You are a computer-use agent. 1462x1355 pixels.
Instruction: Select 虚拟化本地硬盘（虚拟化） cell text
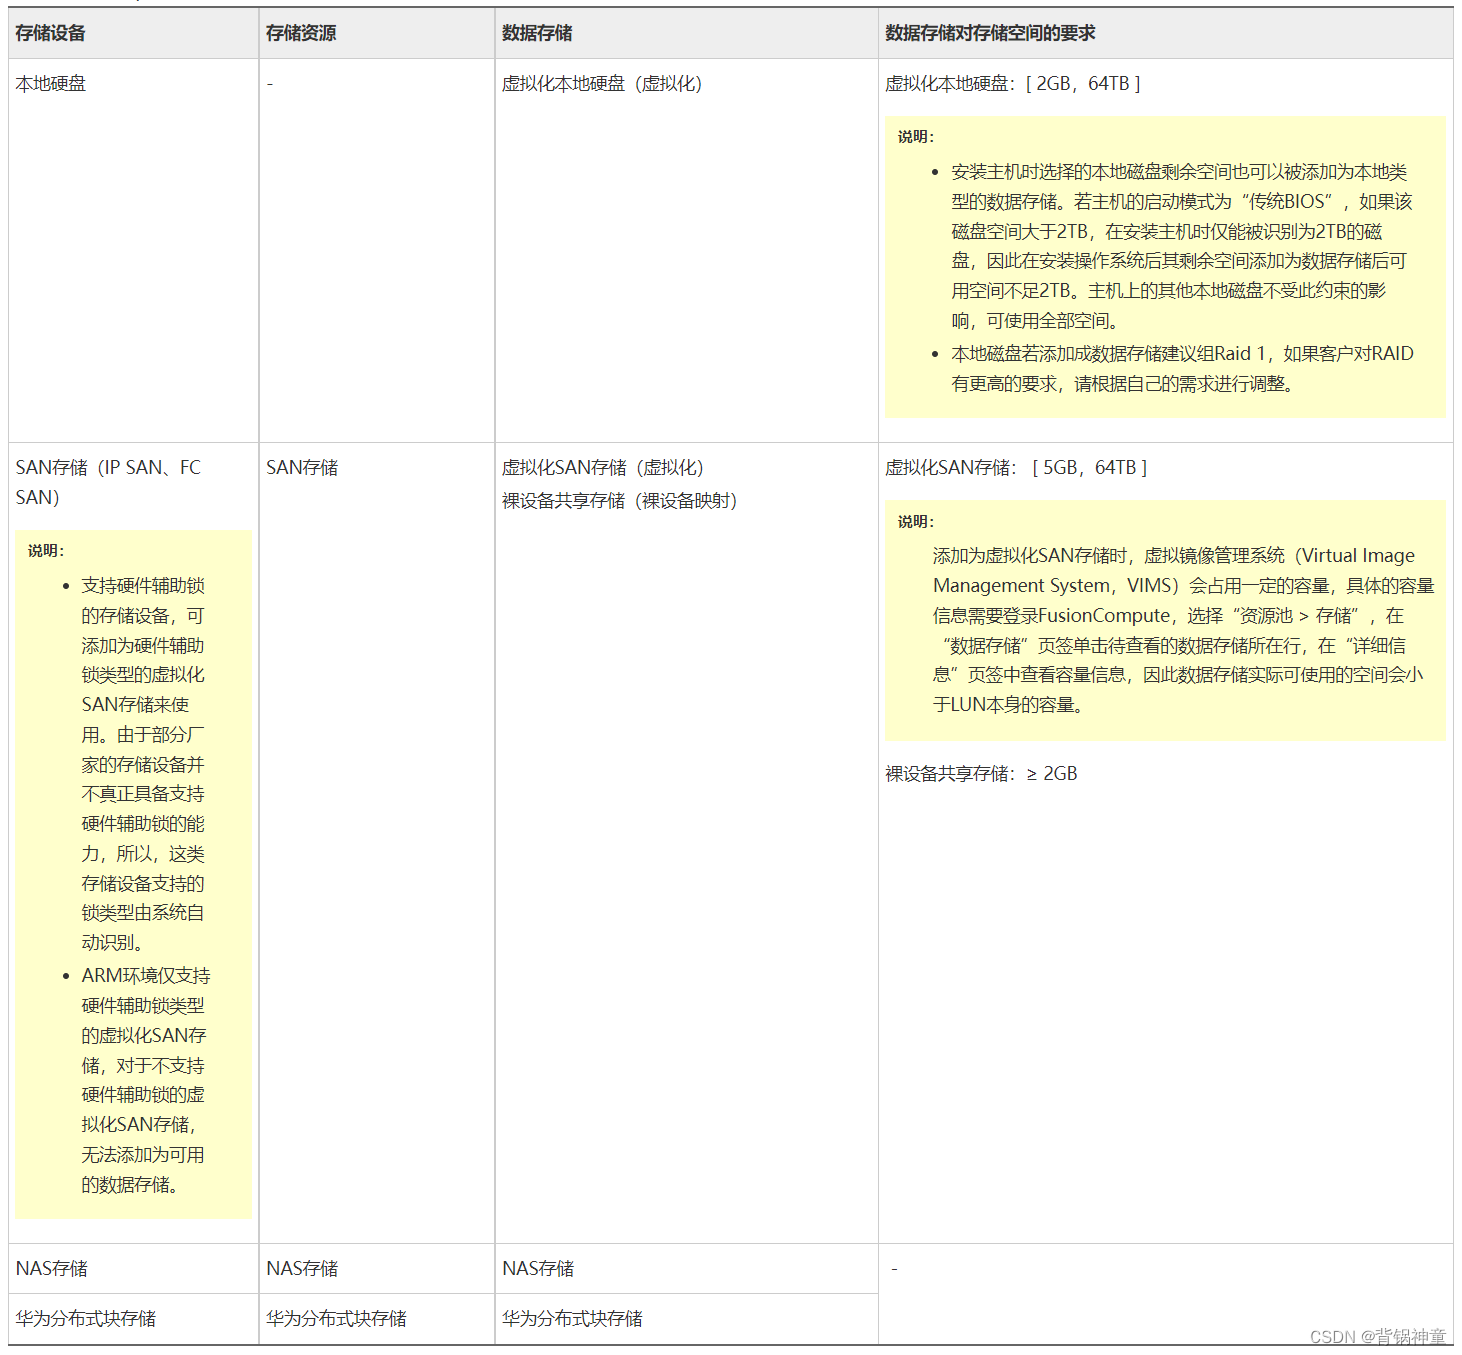coord(602,84)
